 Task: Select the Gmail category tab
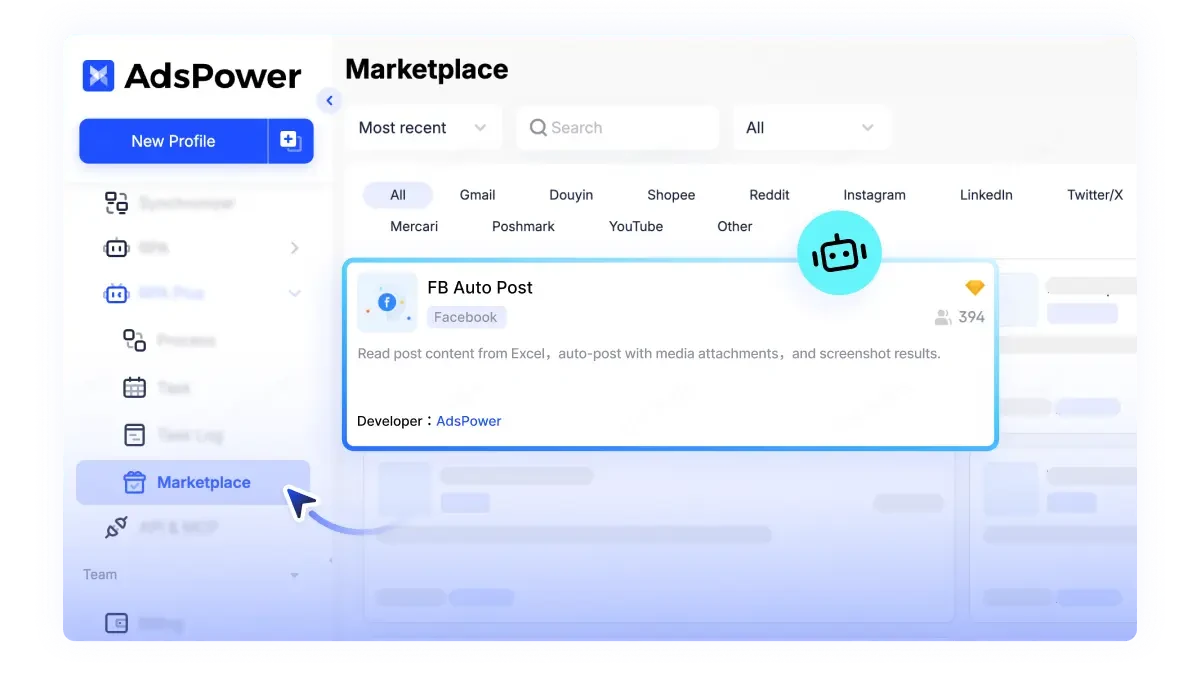click(x=478, y=195)
